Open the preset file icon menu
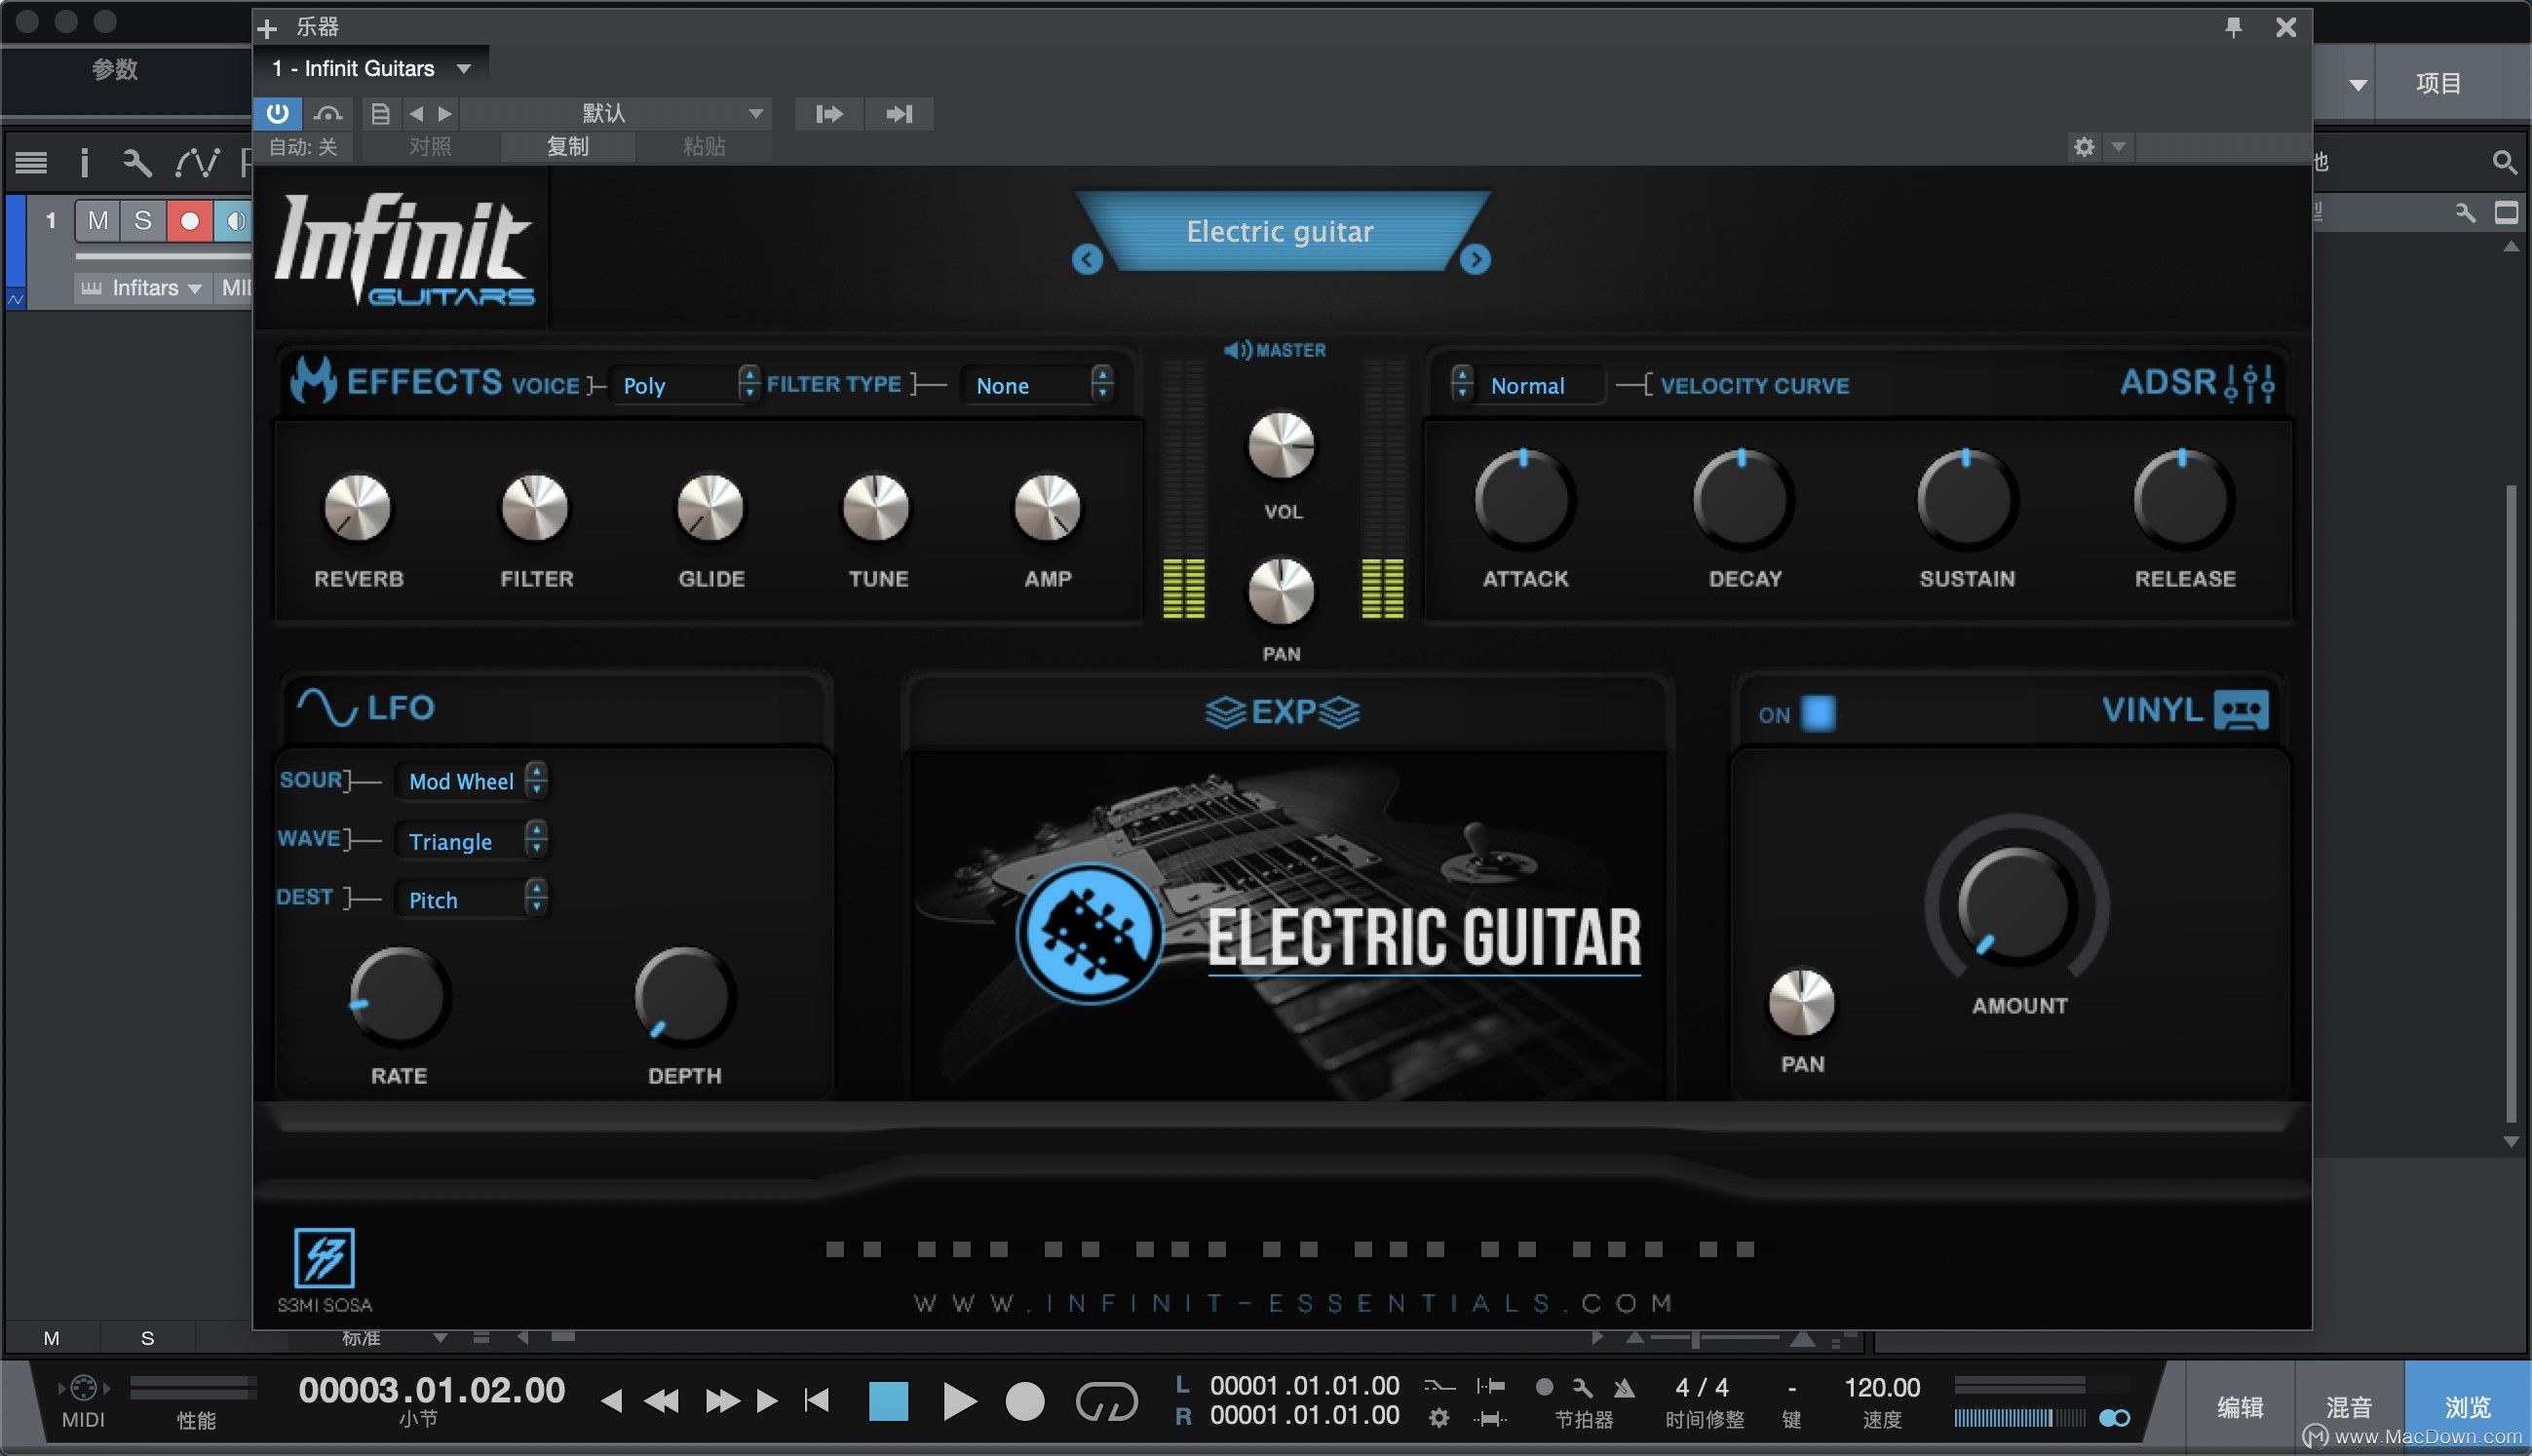This screenshot has width=2532, height=1456. [380, 113]
